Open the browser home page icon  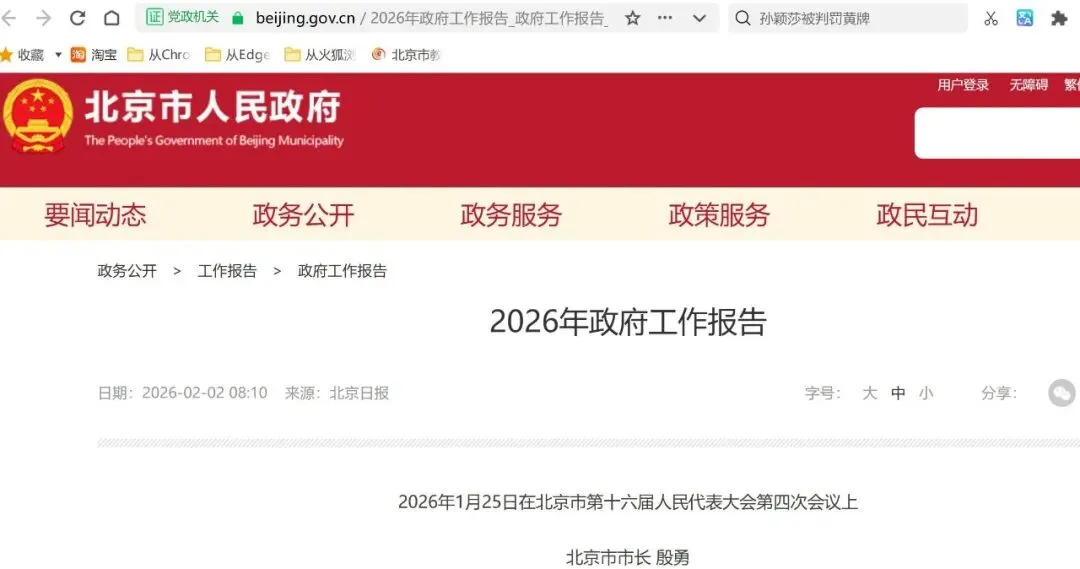pyautogui.click(x=112, y=18)
